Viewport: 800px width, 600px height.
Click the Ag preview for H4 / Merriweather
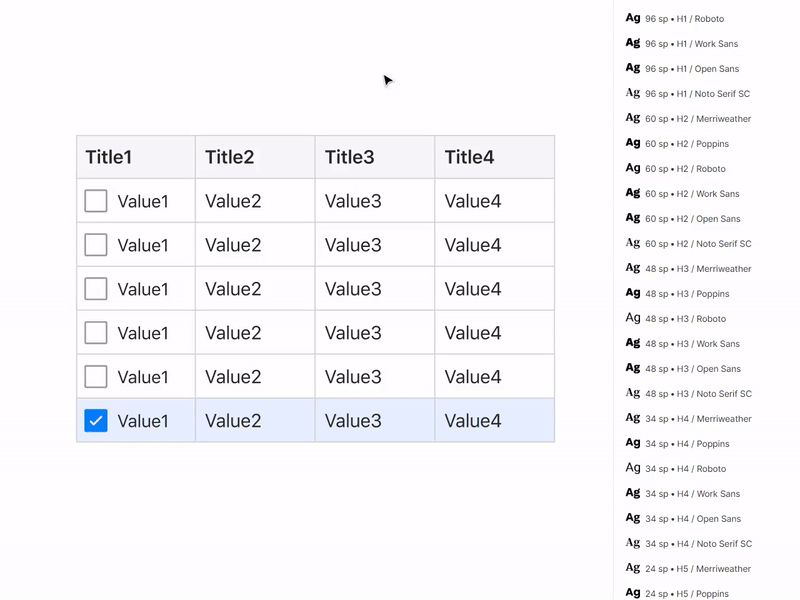click(633, 418)
